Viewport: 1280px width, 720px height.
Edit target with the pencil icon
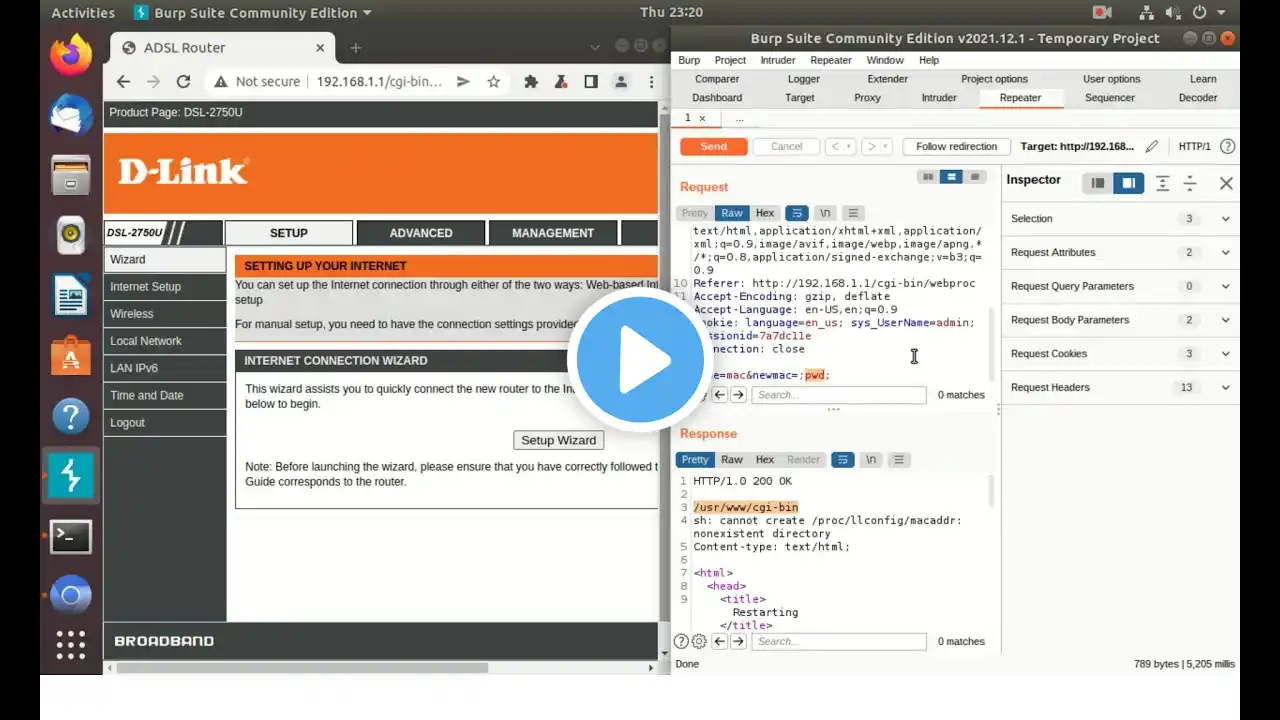1152,146
